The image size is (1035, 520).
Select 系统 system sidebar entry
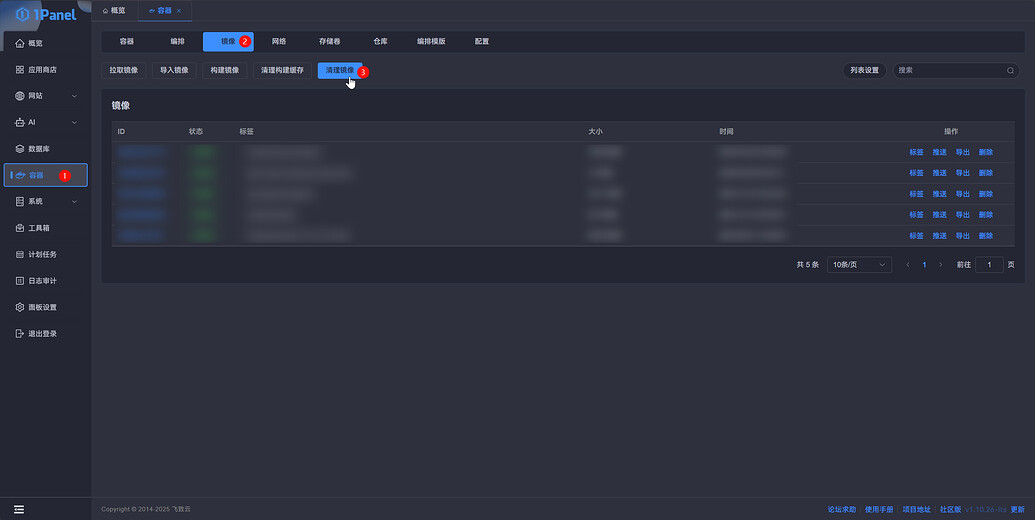tap(46, 201)
